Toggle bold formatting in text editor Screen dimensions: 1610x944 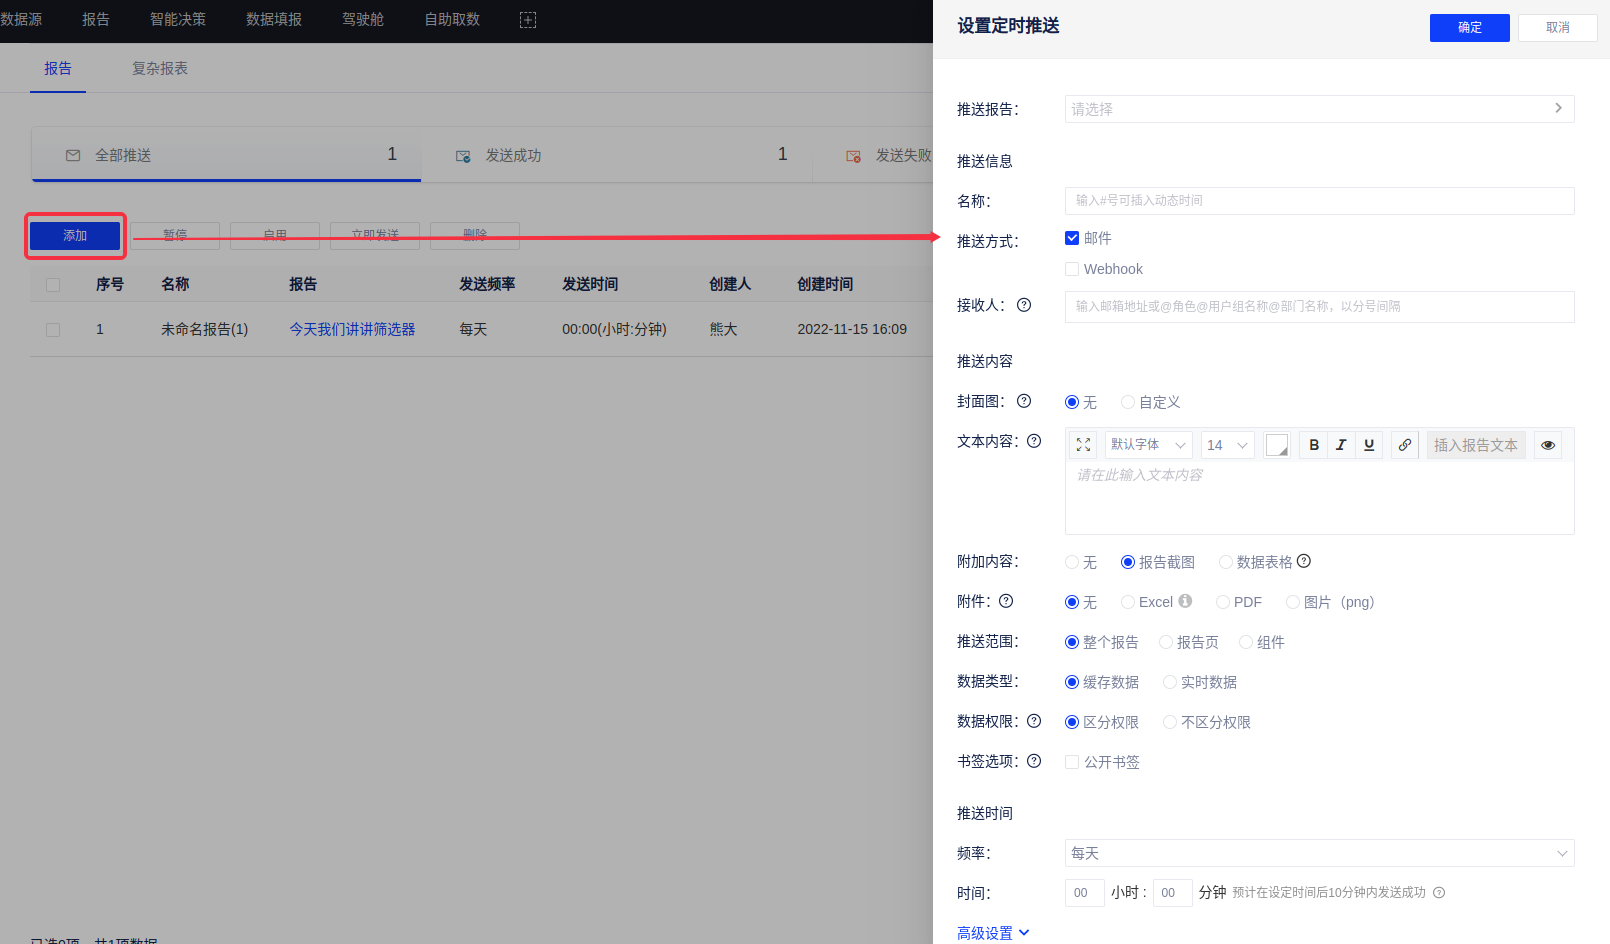tap(1314, 445)
